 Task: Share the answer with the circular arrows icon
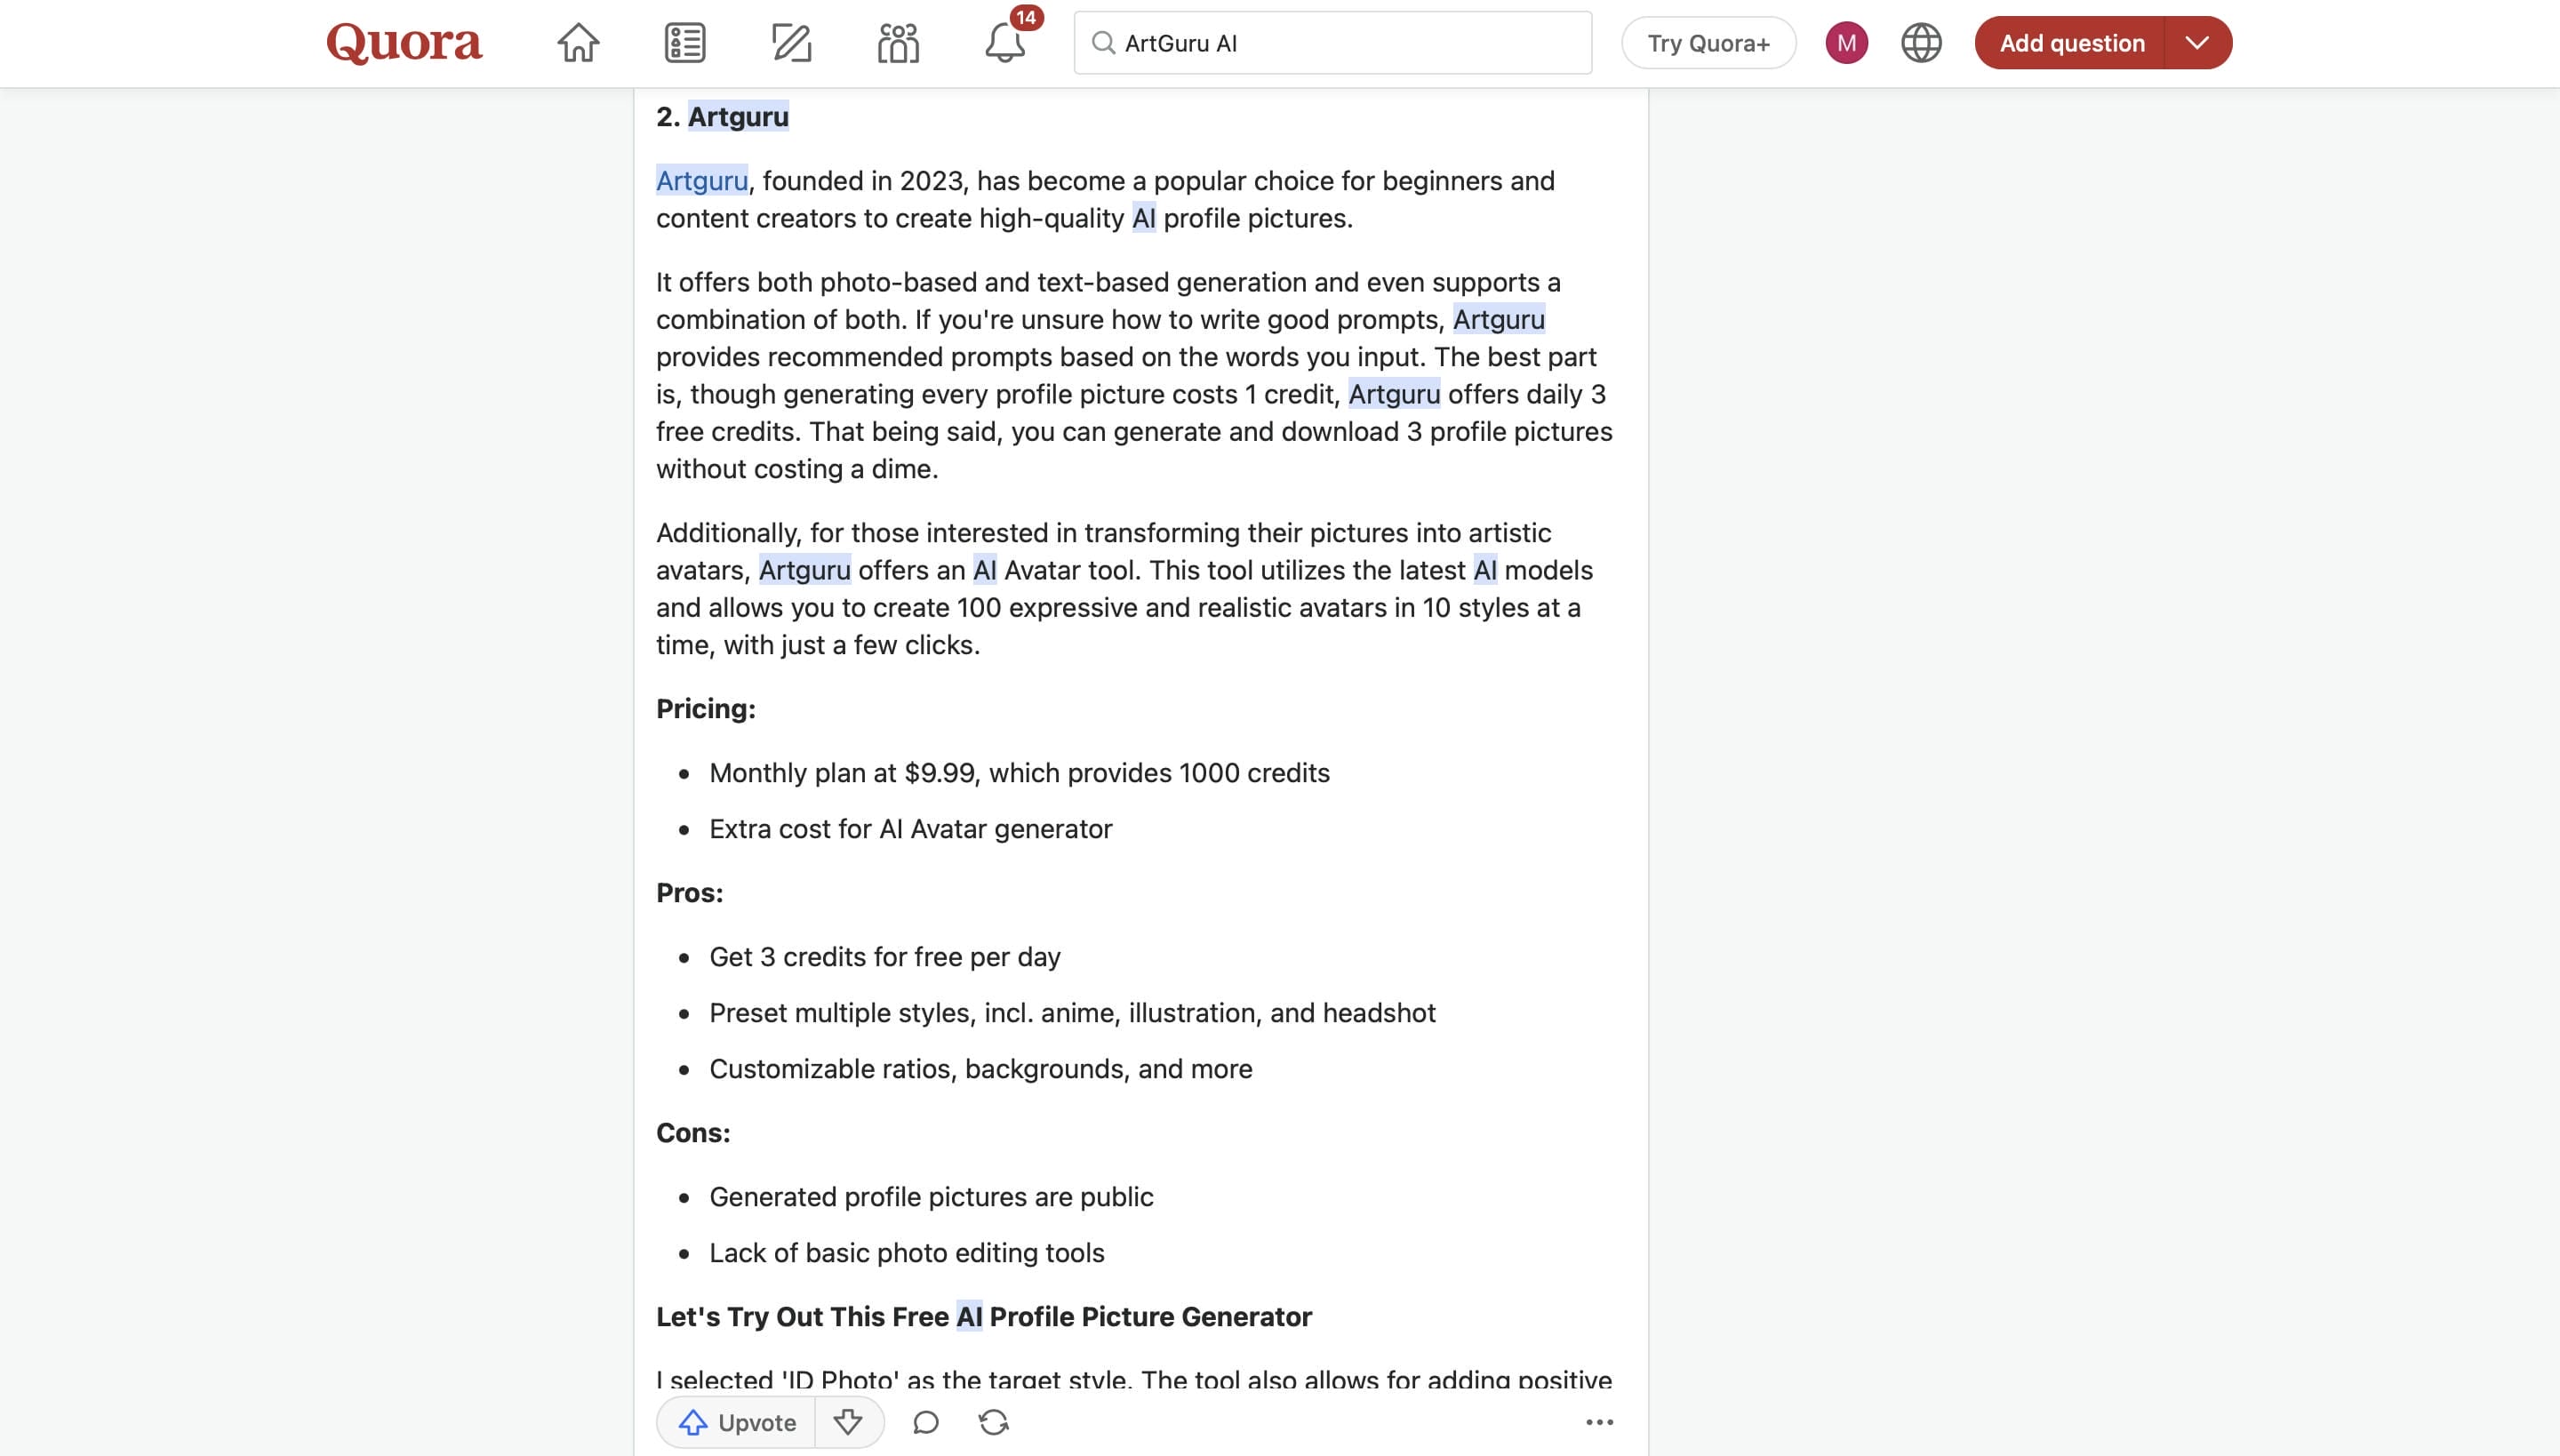tap(993, 1422)
